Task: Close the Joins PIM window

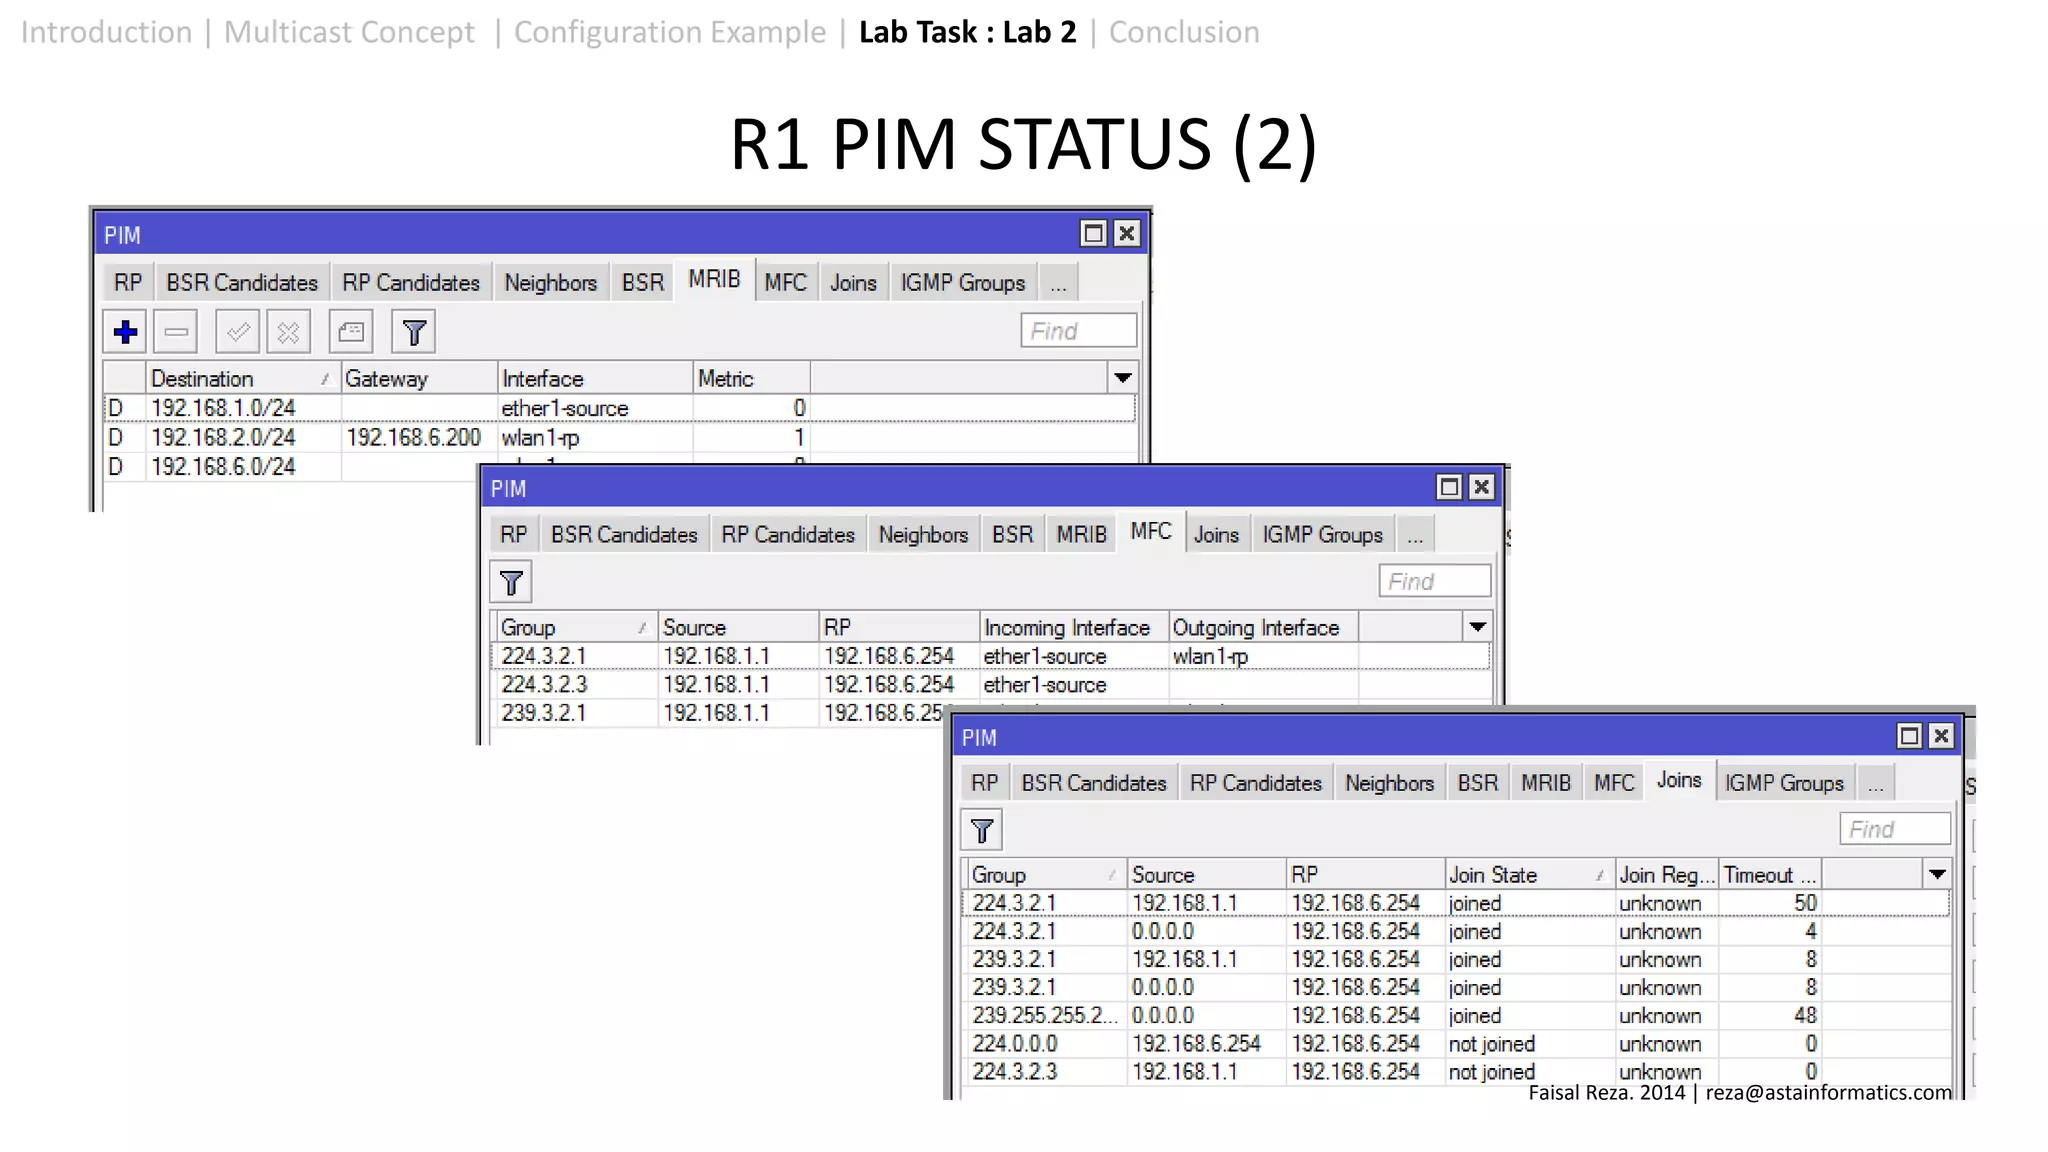Action: [1942, 736]
